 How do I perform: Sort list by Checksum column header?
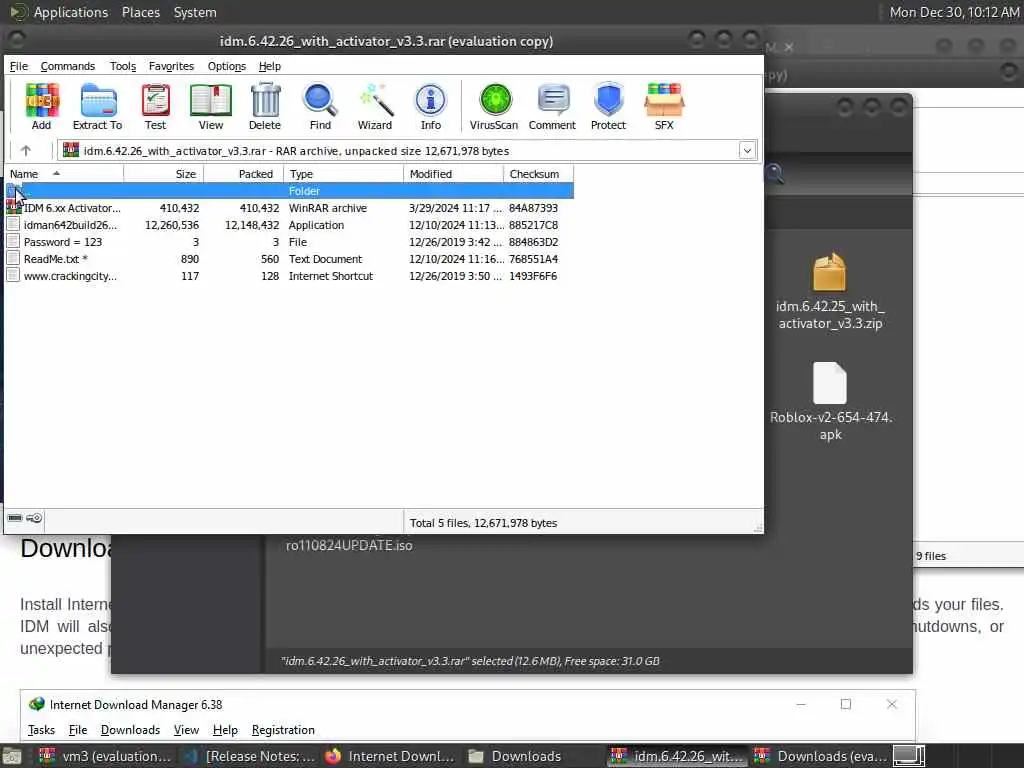click(x=538, y=174)
